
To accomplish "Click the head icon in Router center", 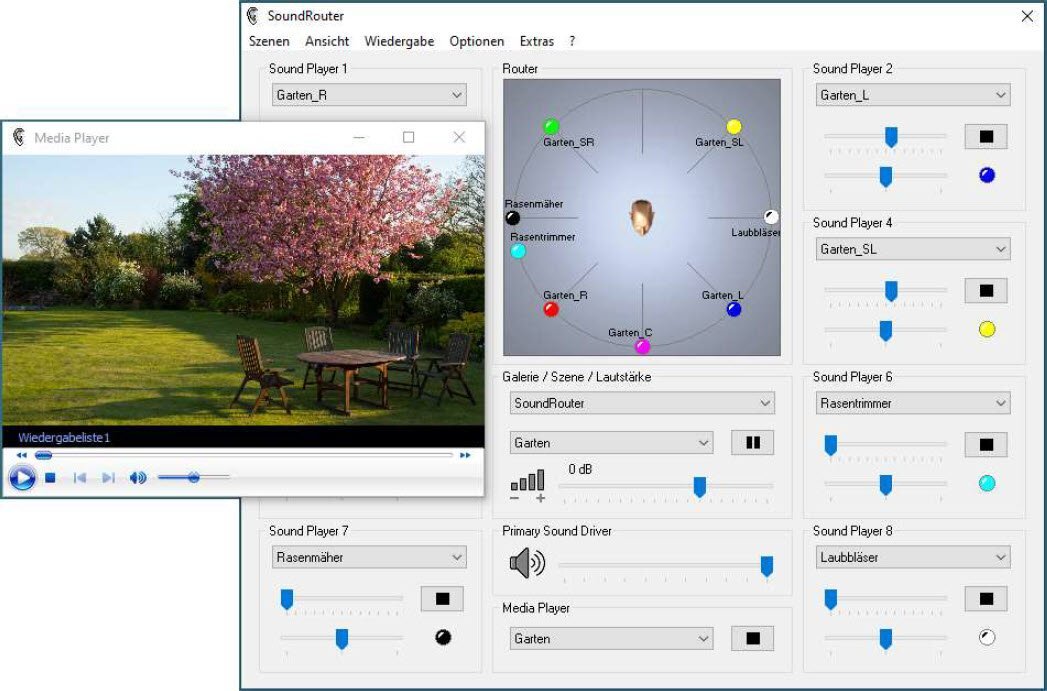I will [x=641, y=217].
